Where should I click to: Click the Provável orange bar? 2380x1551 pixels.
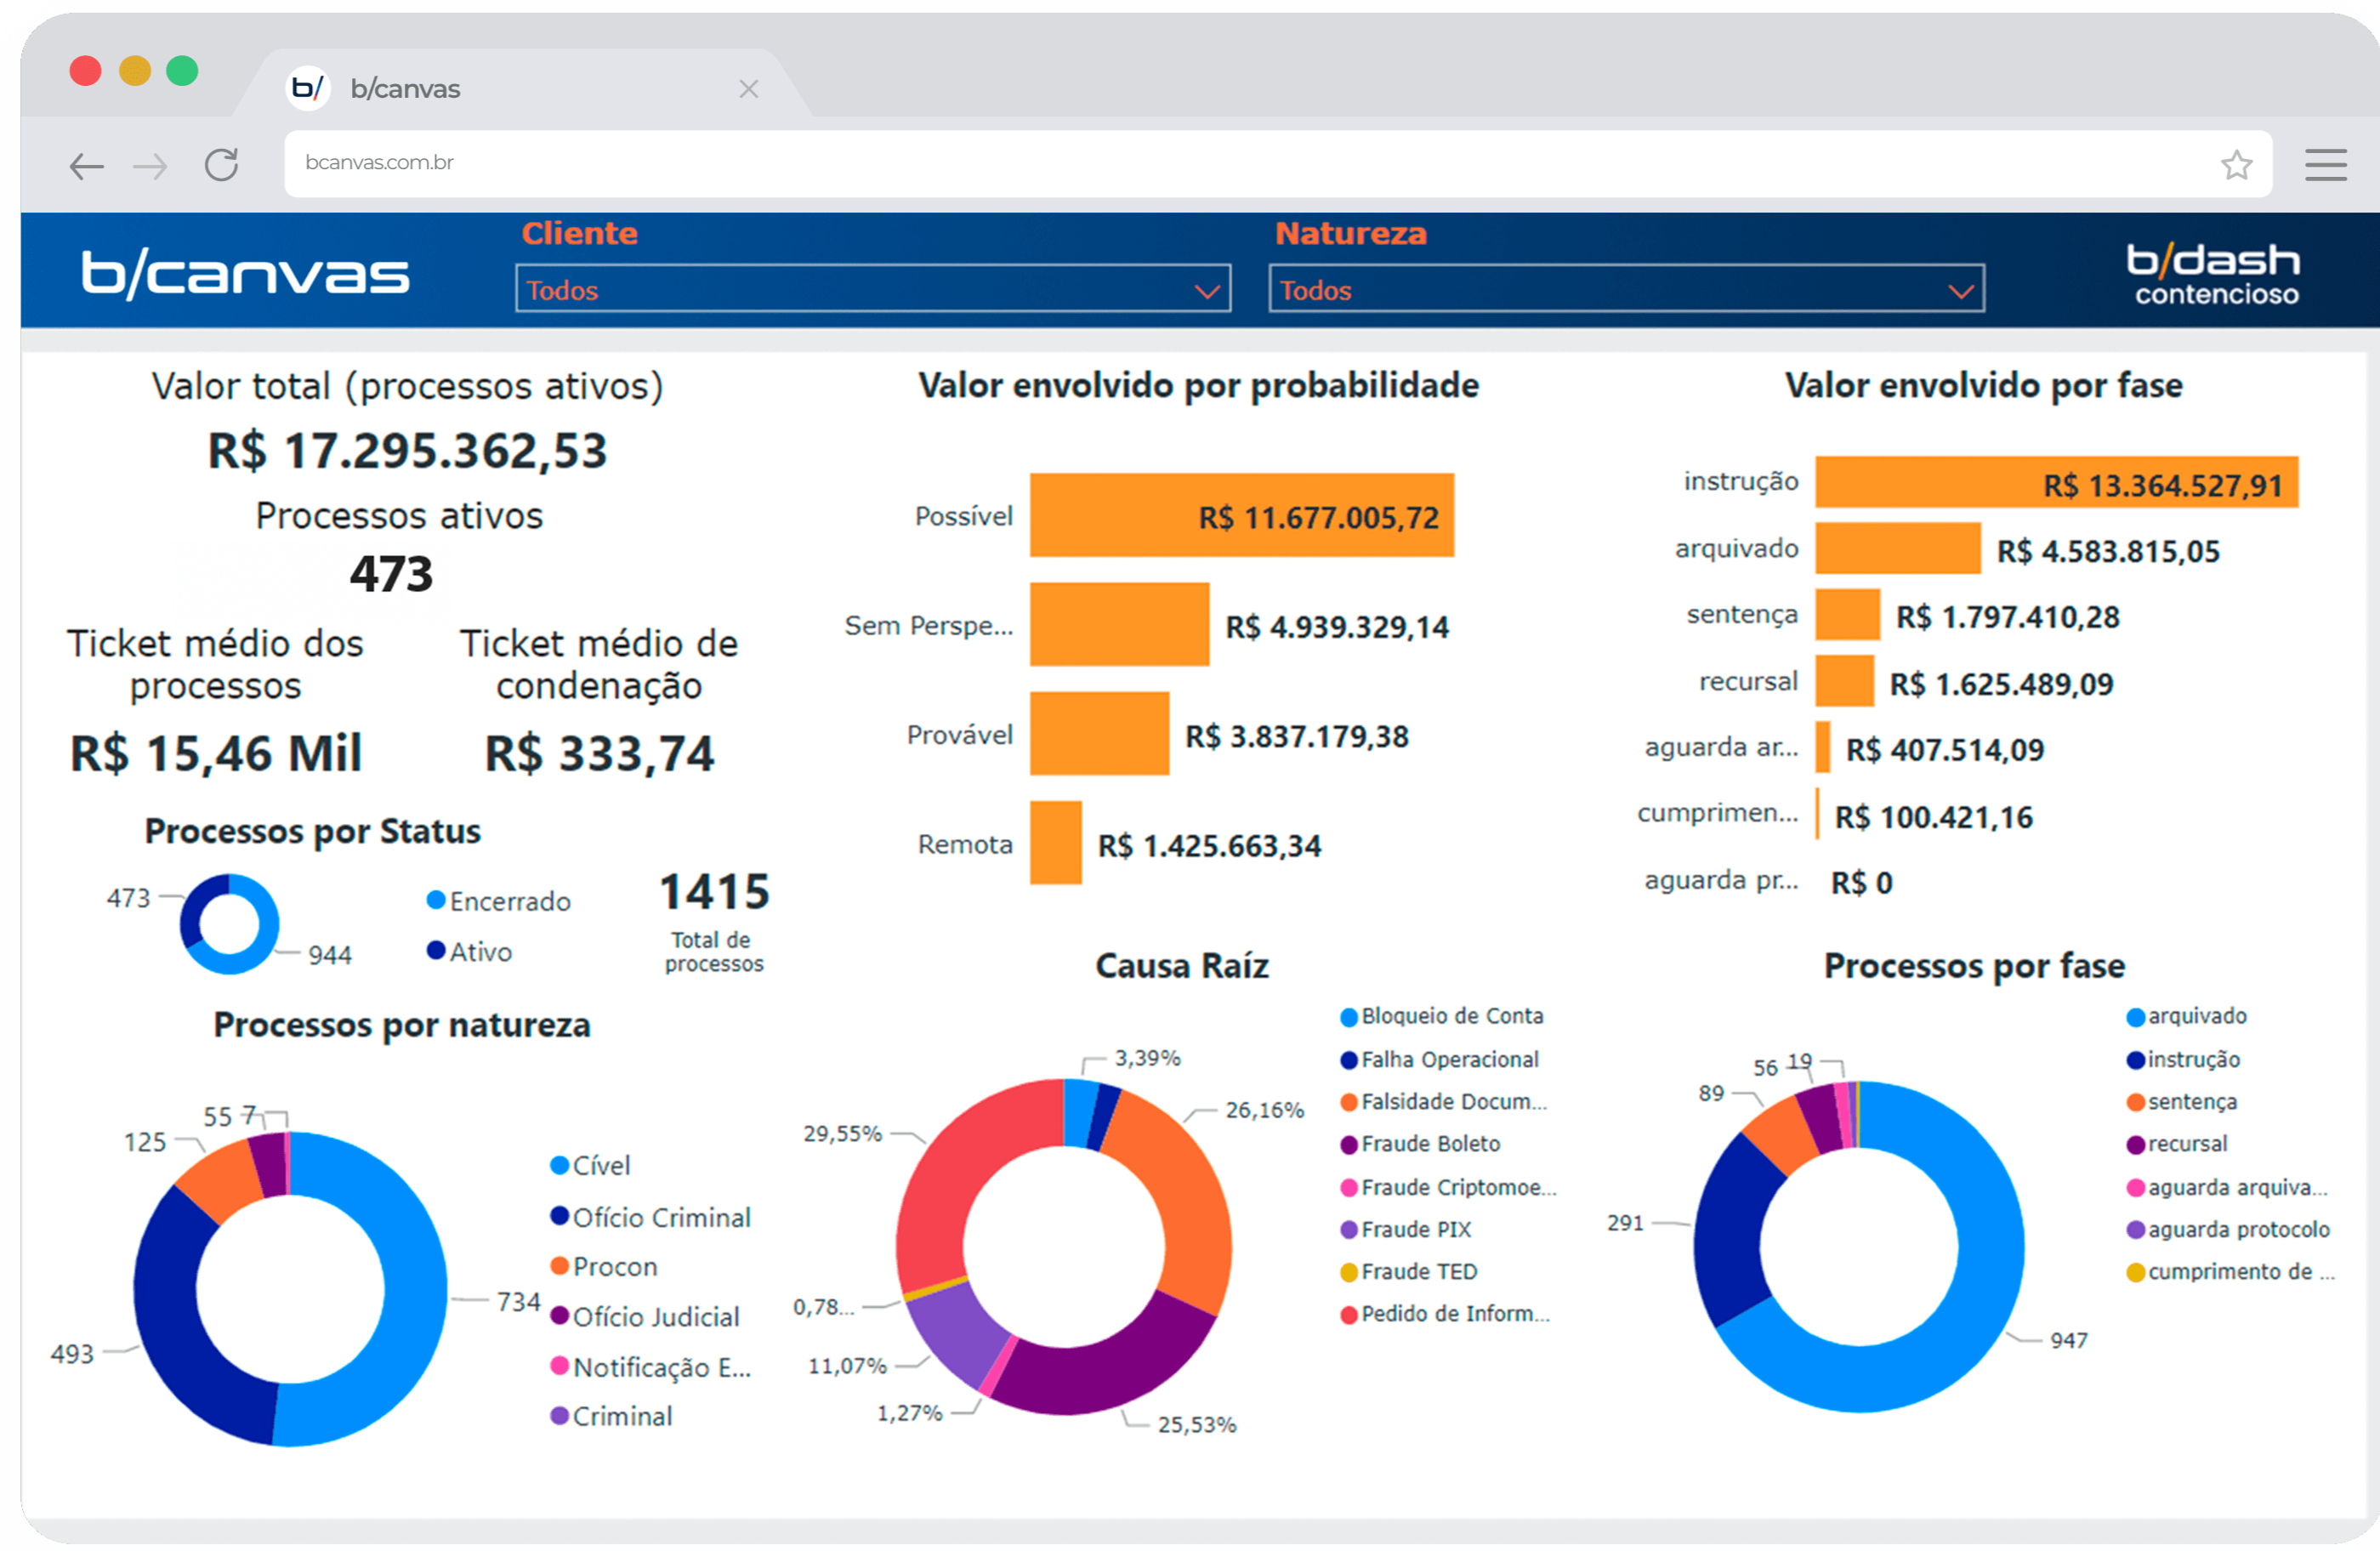point(1099,733)
